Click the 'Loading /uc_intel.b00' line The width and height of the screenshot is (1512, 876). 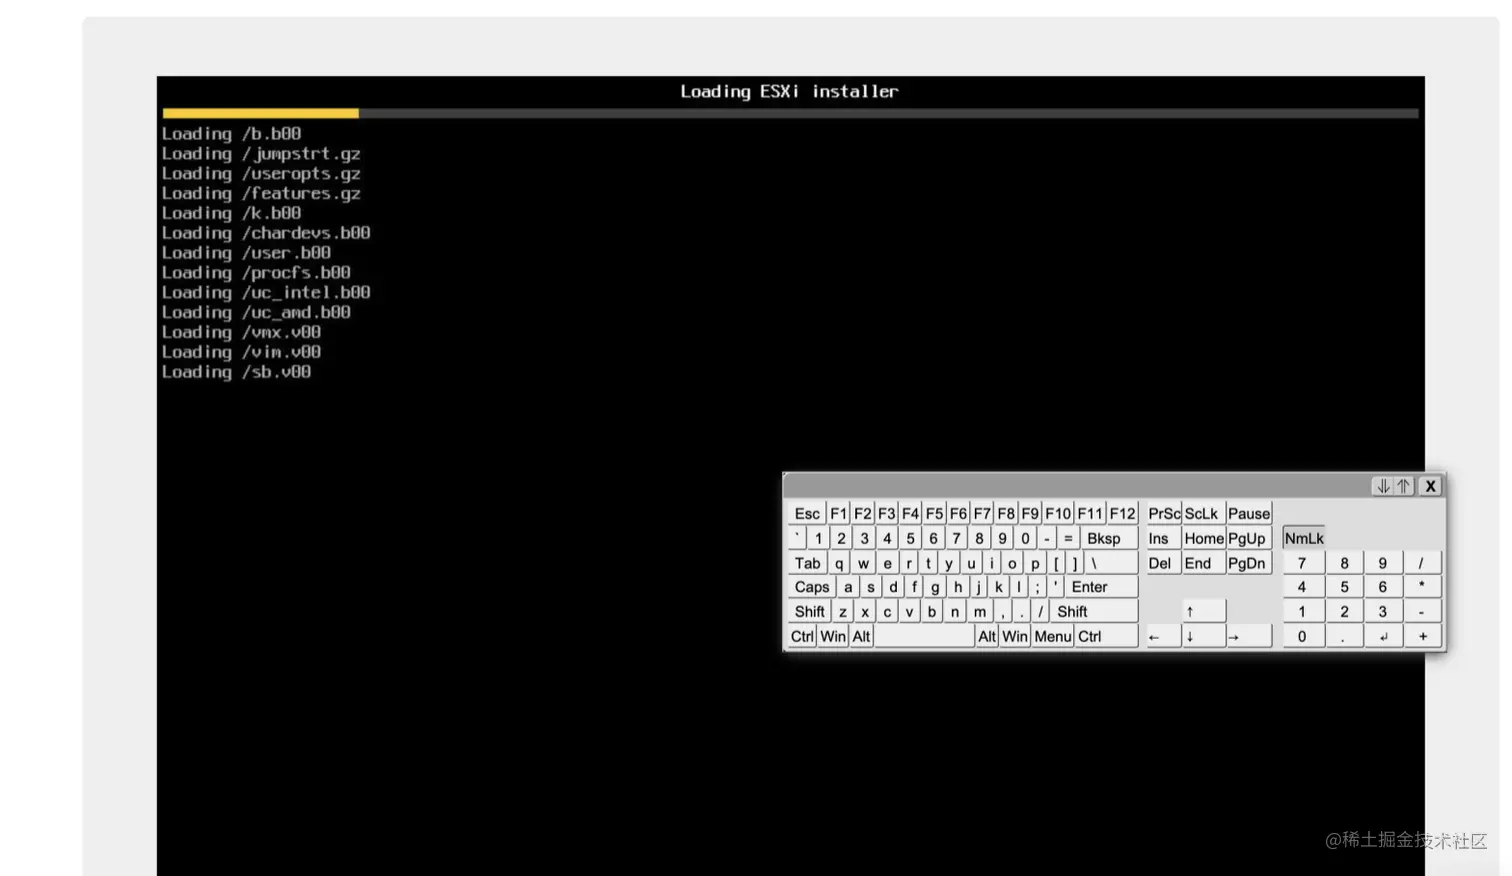pyautogui.click(x=266, y=292)
